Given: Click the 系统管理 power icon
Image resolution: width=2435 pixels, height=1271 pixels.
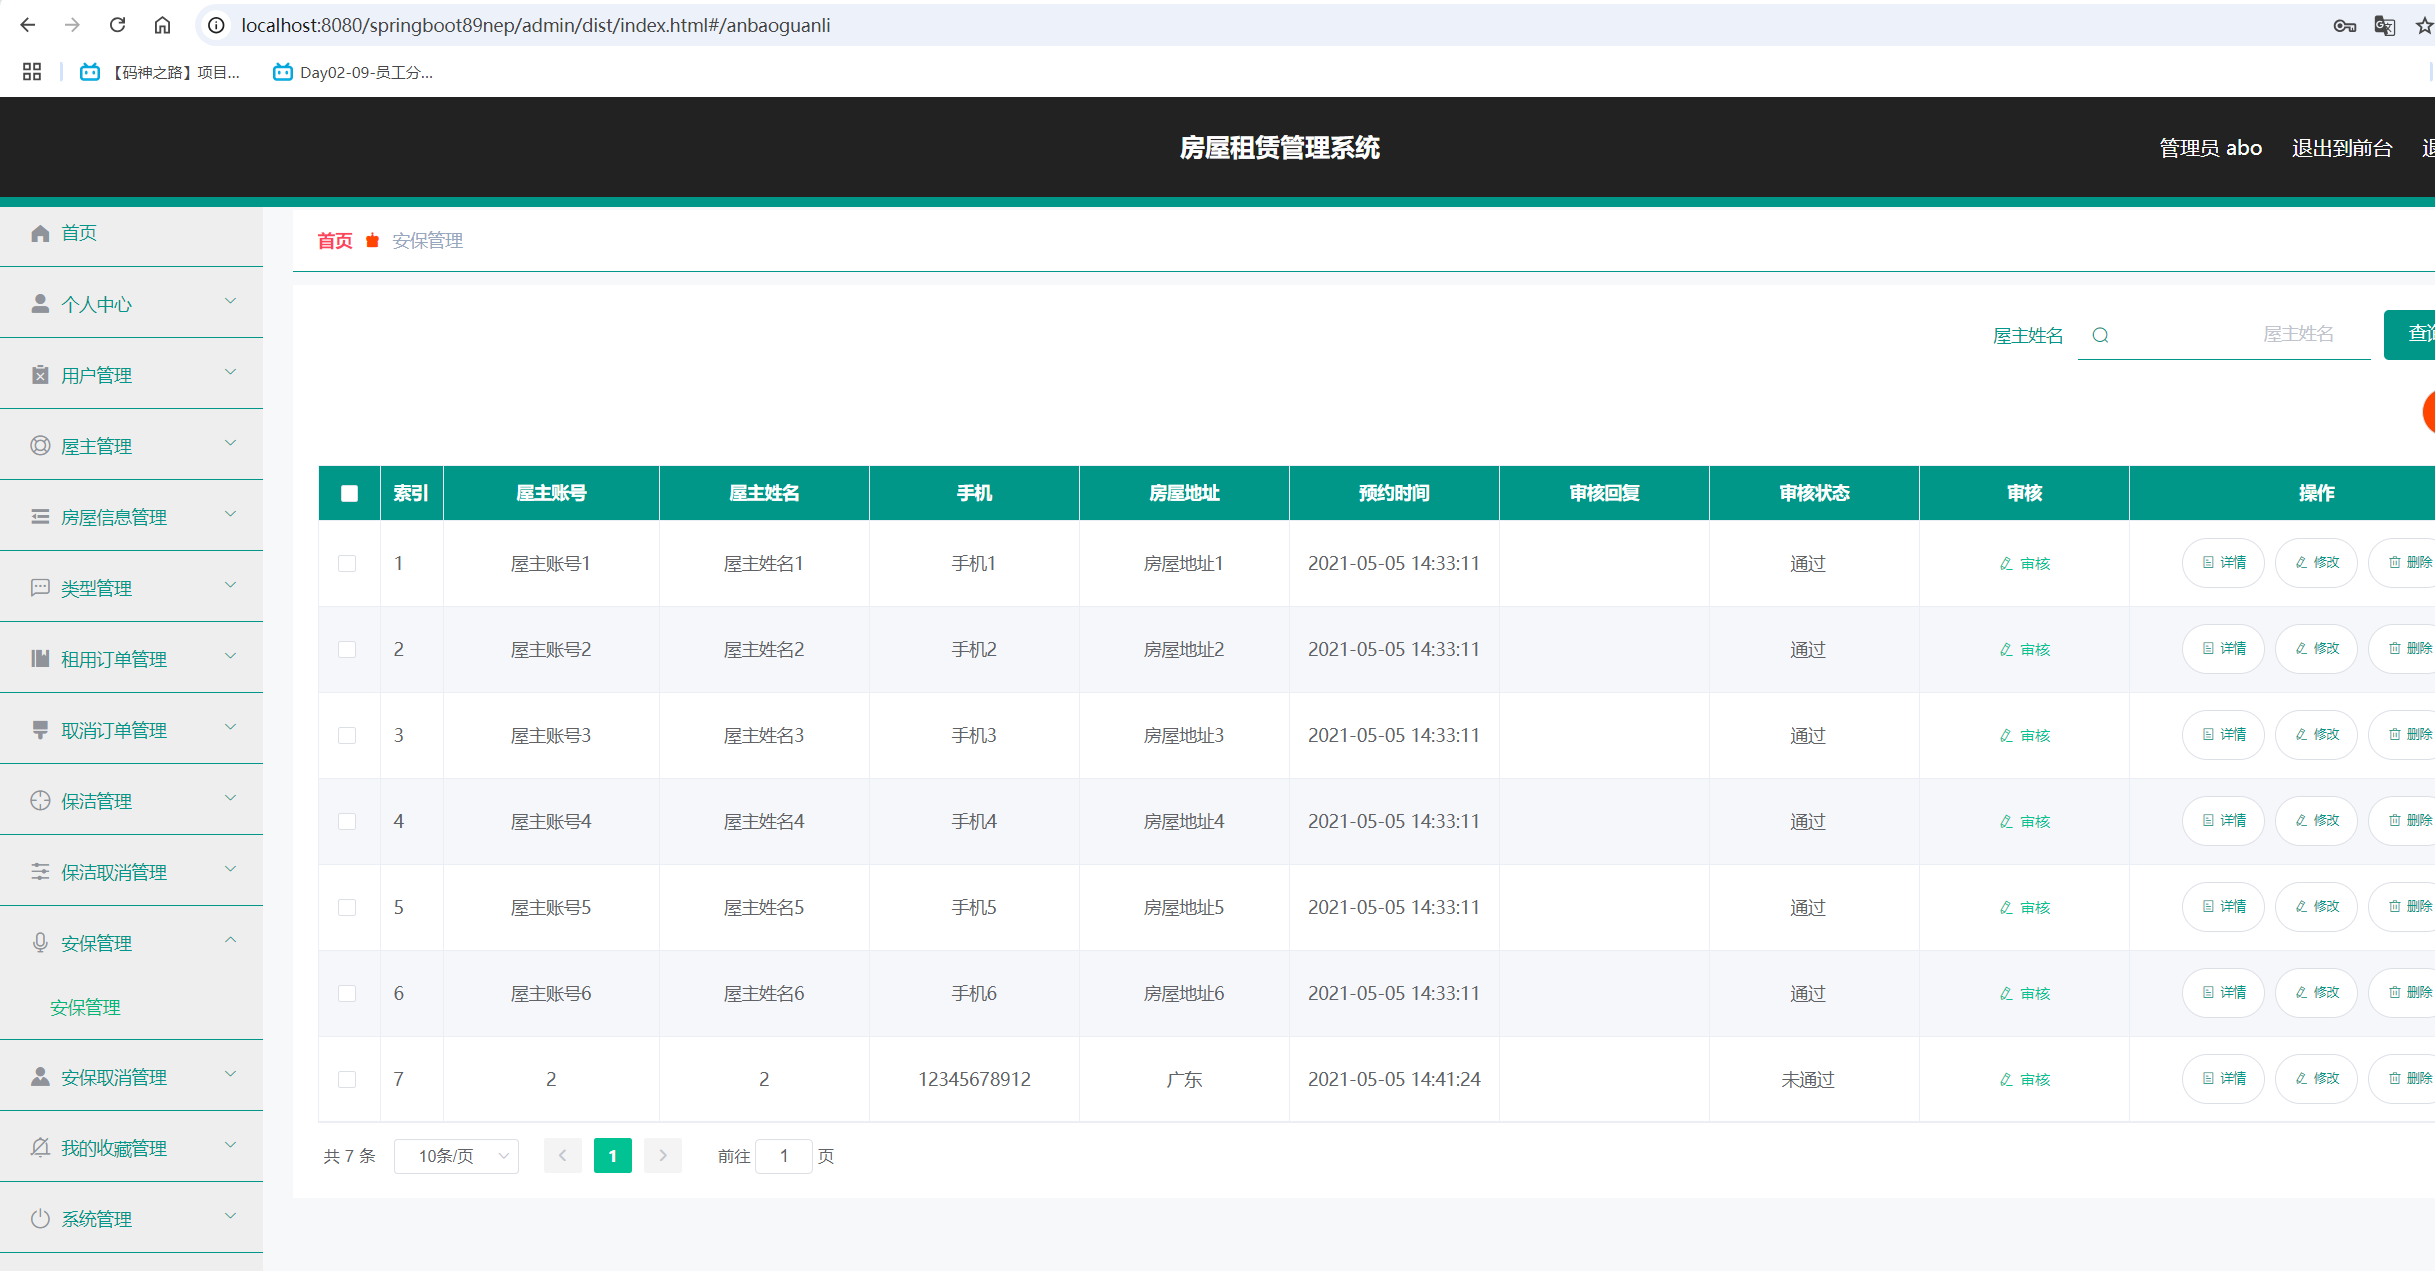Looking at the screenshot, I should click(x=40, y=1219).
